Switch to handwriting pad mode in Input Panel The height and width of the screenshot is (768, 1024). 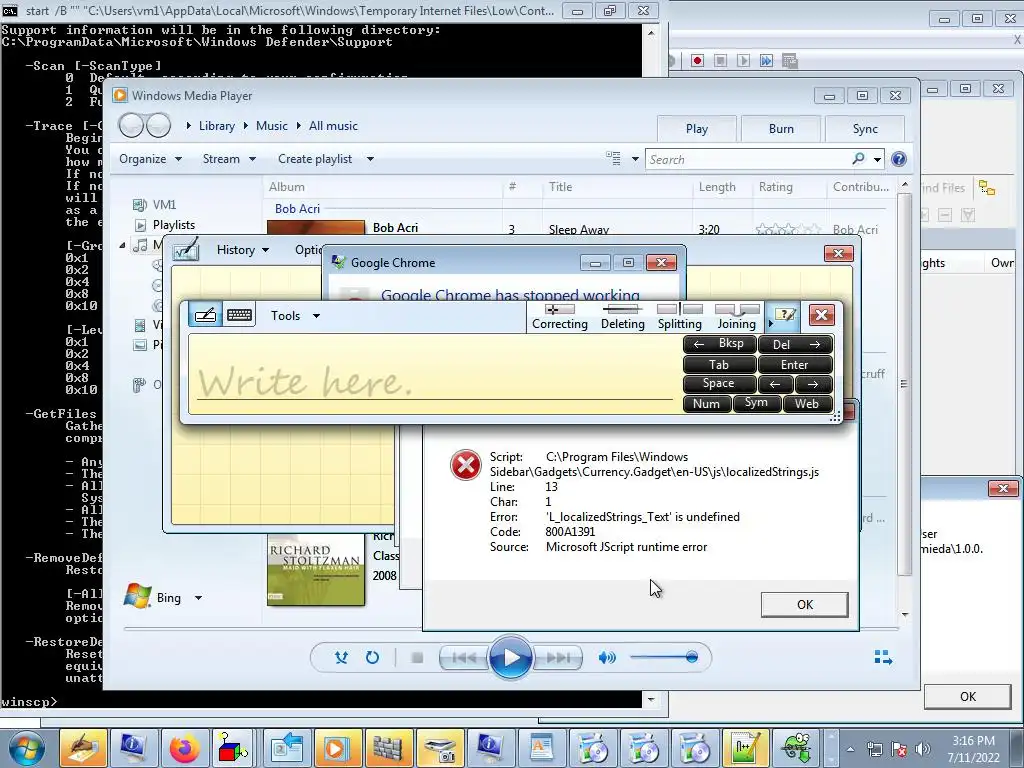click(x=205, y=315)
